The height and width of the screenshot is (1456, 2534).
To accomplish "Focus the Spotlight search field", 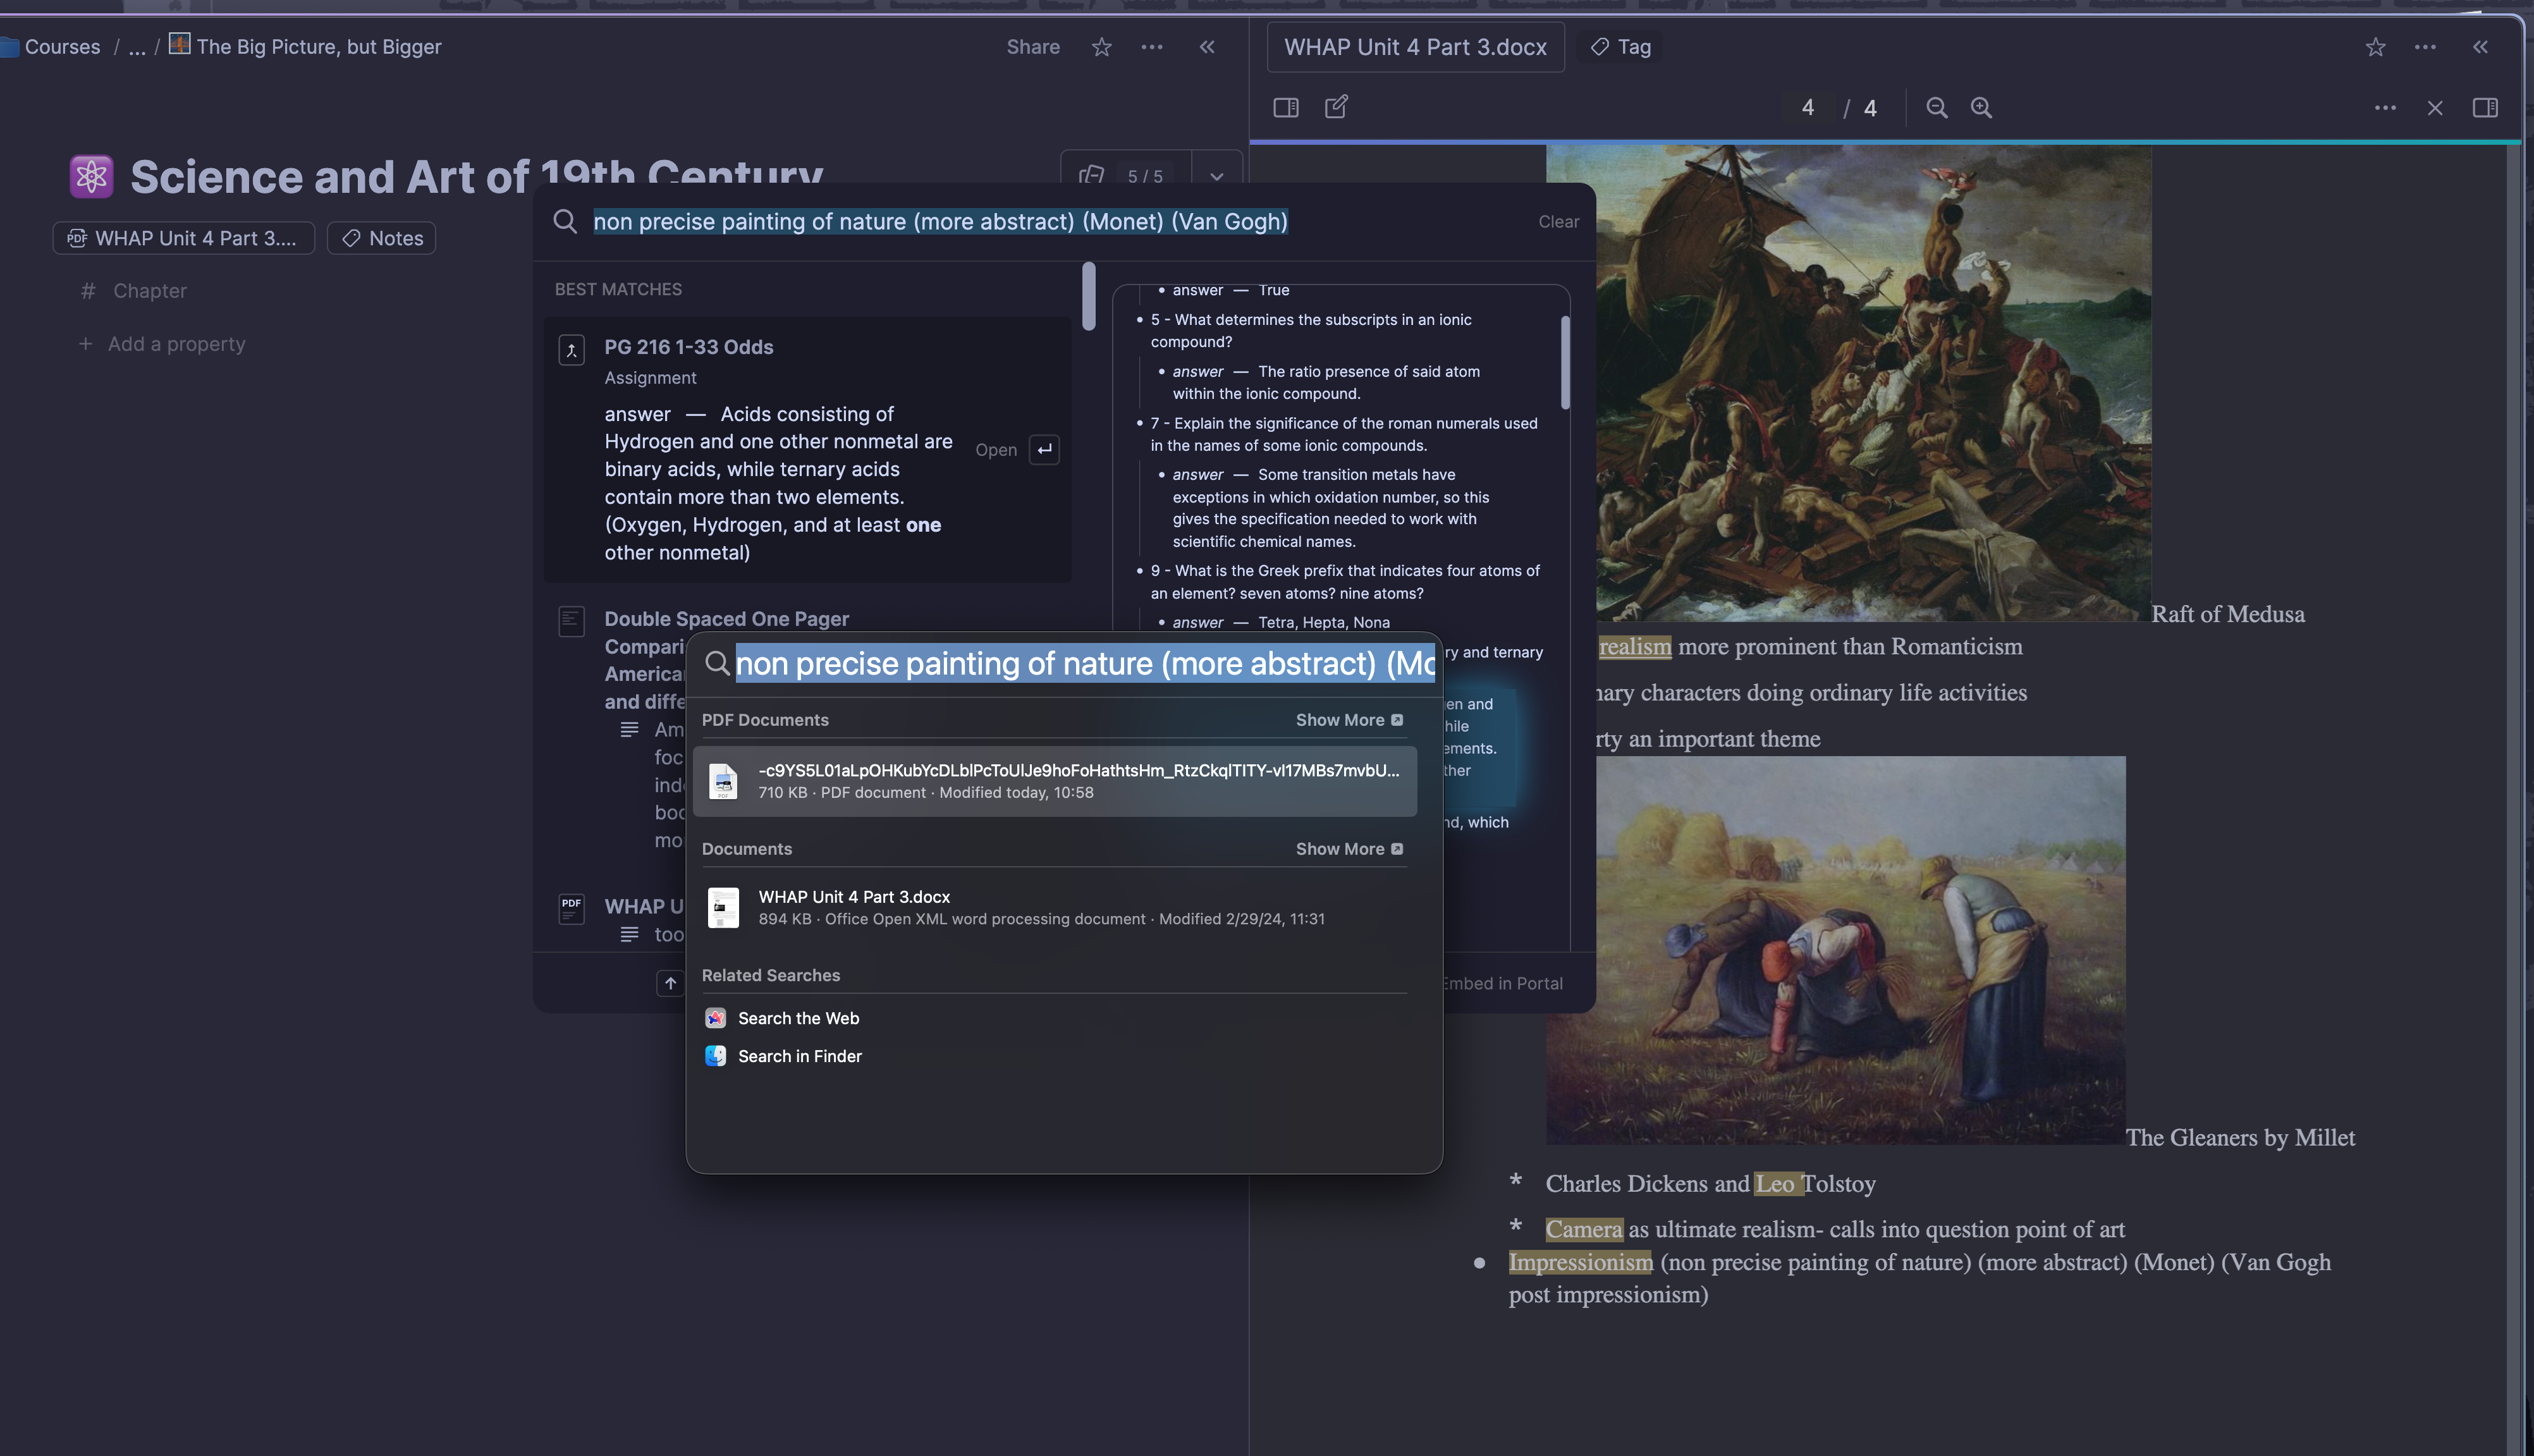I will coord(1085,663).
